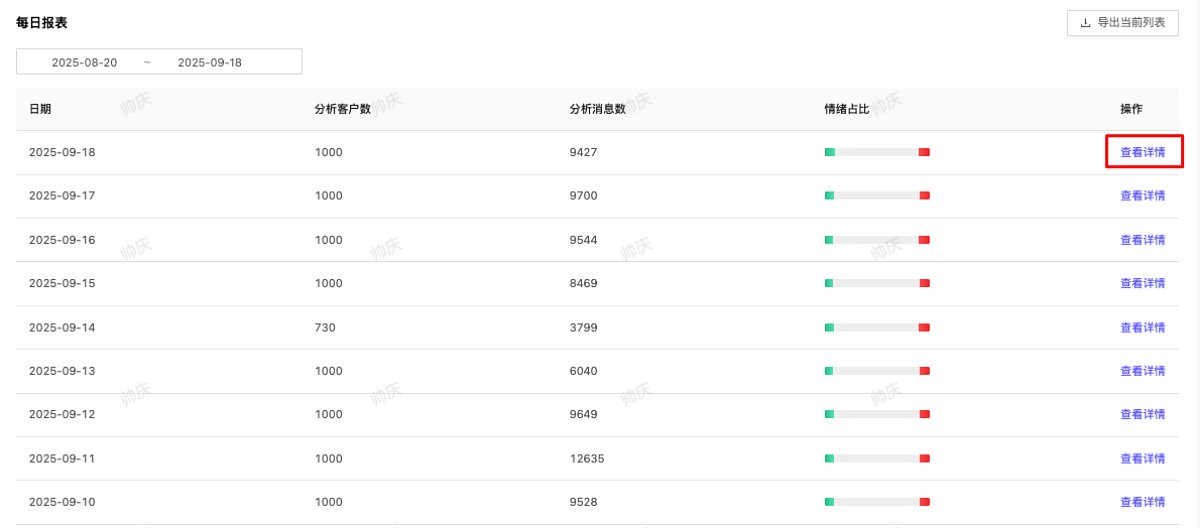Open details for the 2025-09-14 row
The height and width of the screenshot is (528, 1200).
(1142, 328)
